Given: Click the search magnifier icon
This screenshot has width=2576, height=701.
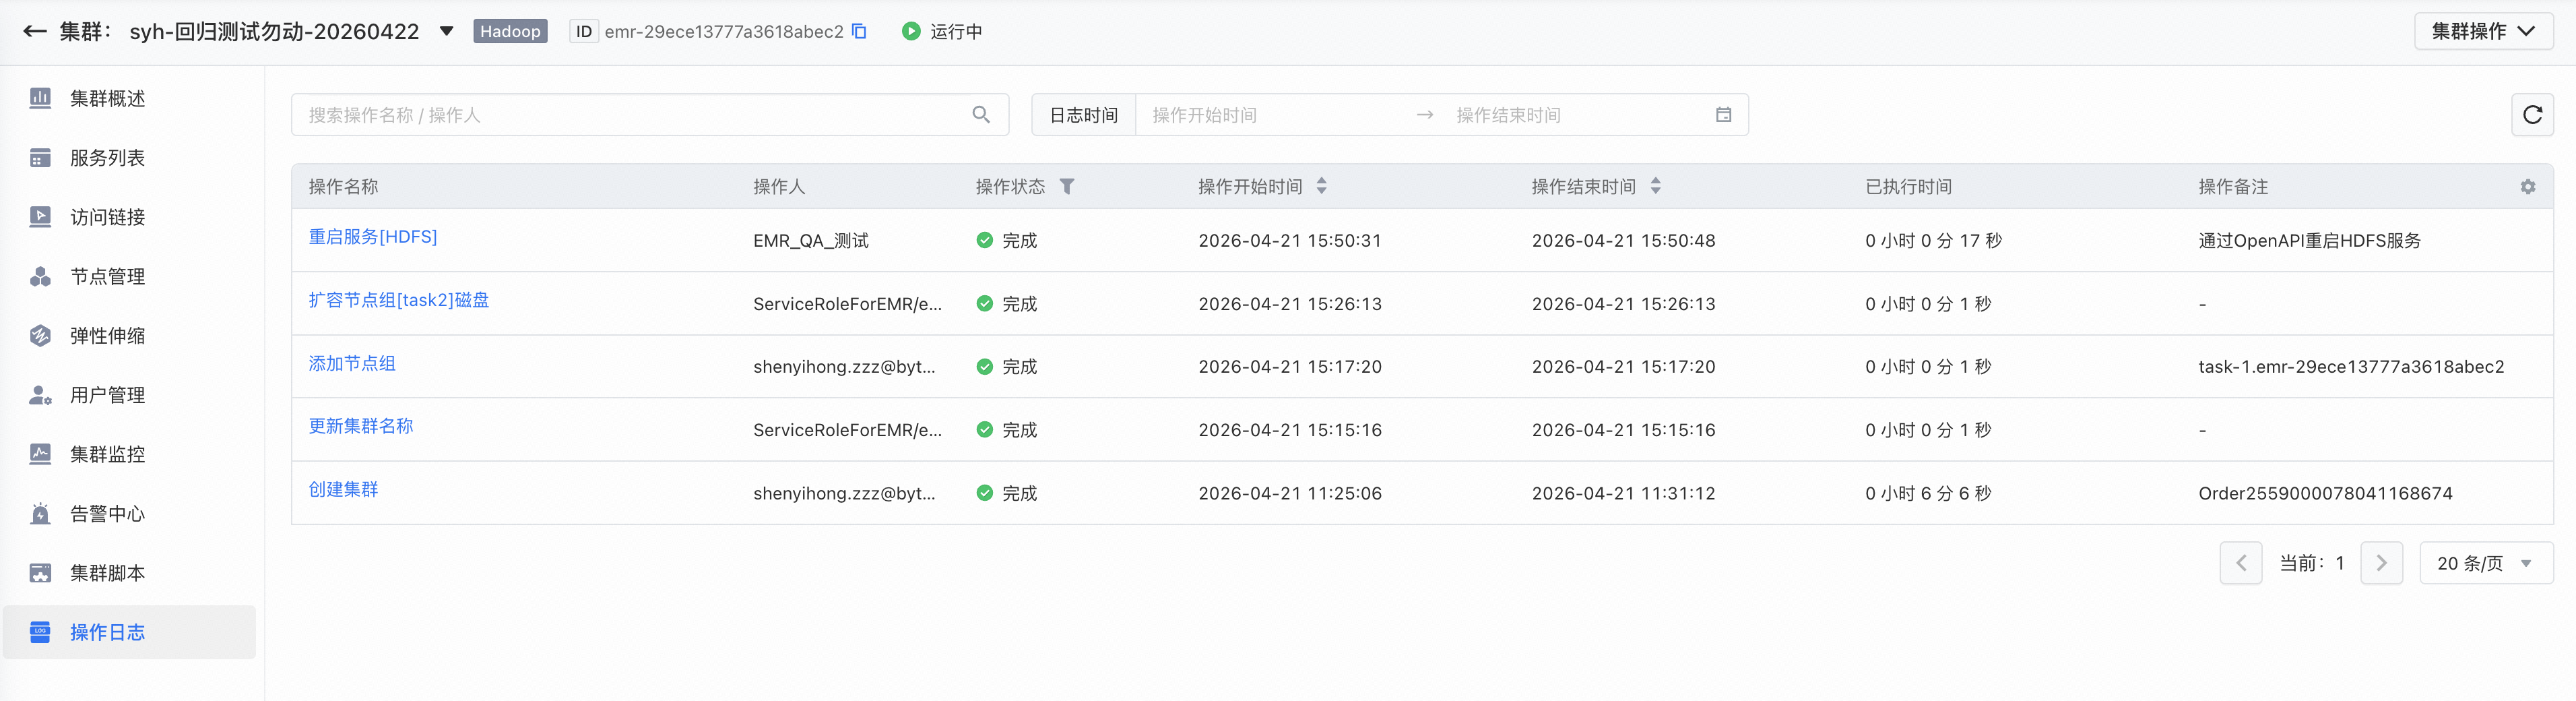Looking at the screenshot, I should tap(981, 115).
